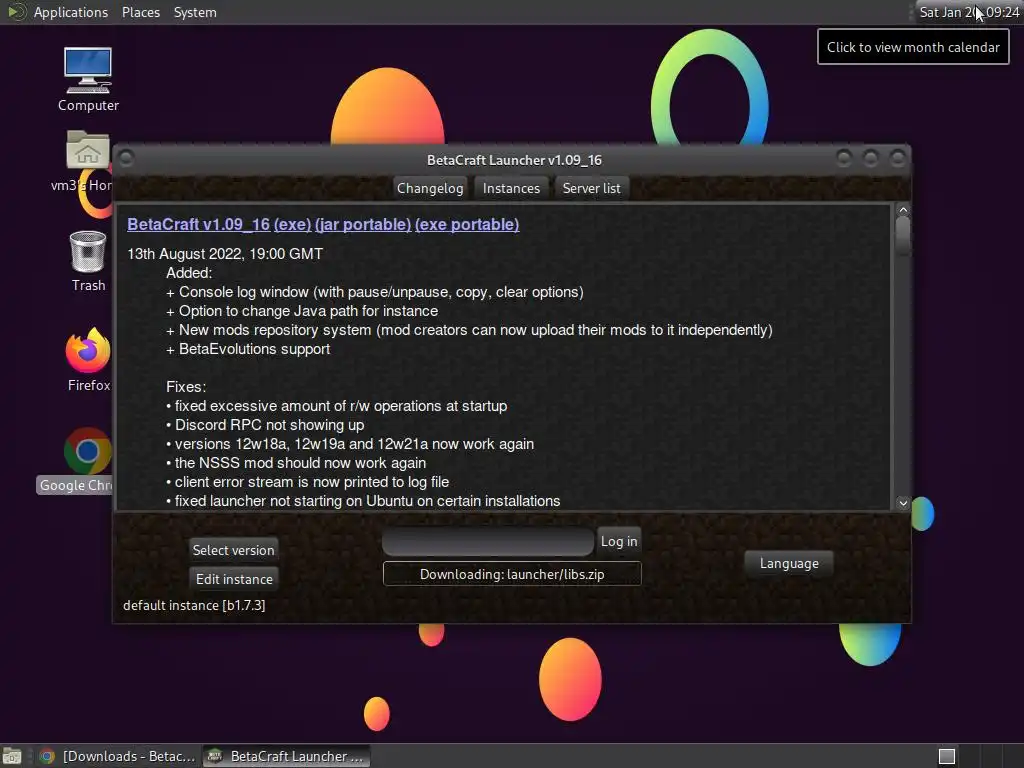This screenshot has height=768, width=1024.
Task: Click the changelog scrollbar down arrow
Action: tap(903, 502)
